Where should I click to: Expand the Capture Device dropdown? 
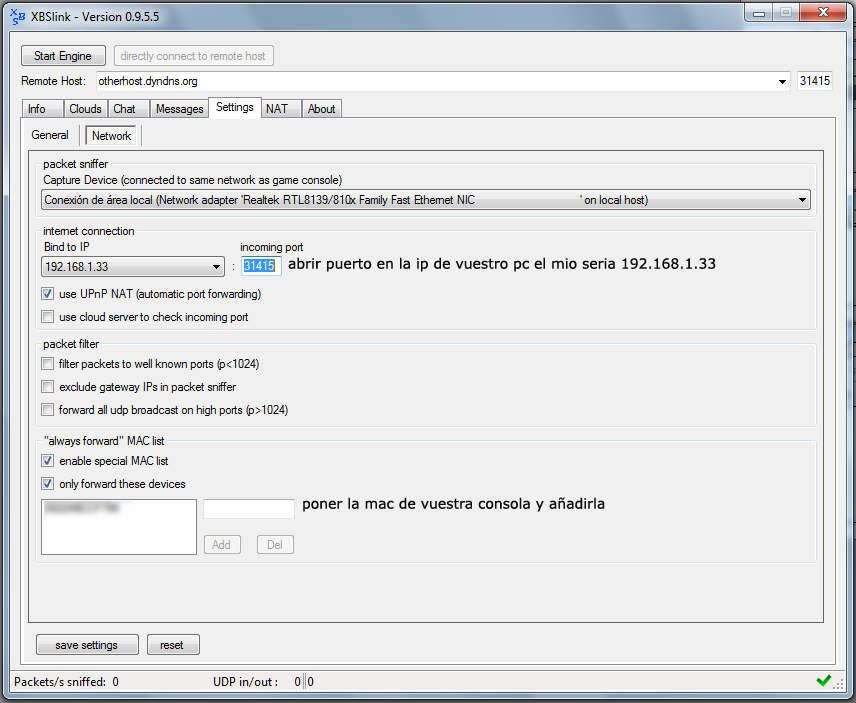pos(802,200)
